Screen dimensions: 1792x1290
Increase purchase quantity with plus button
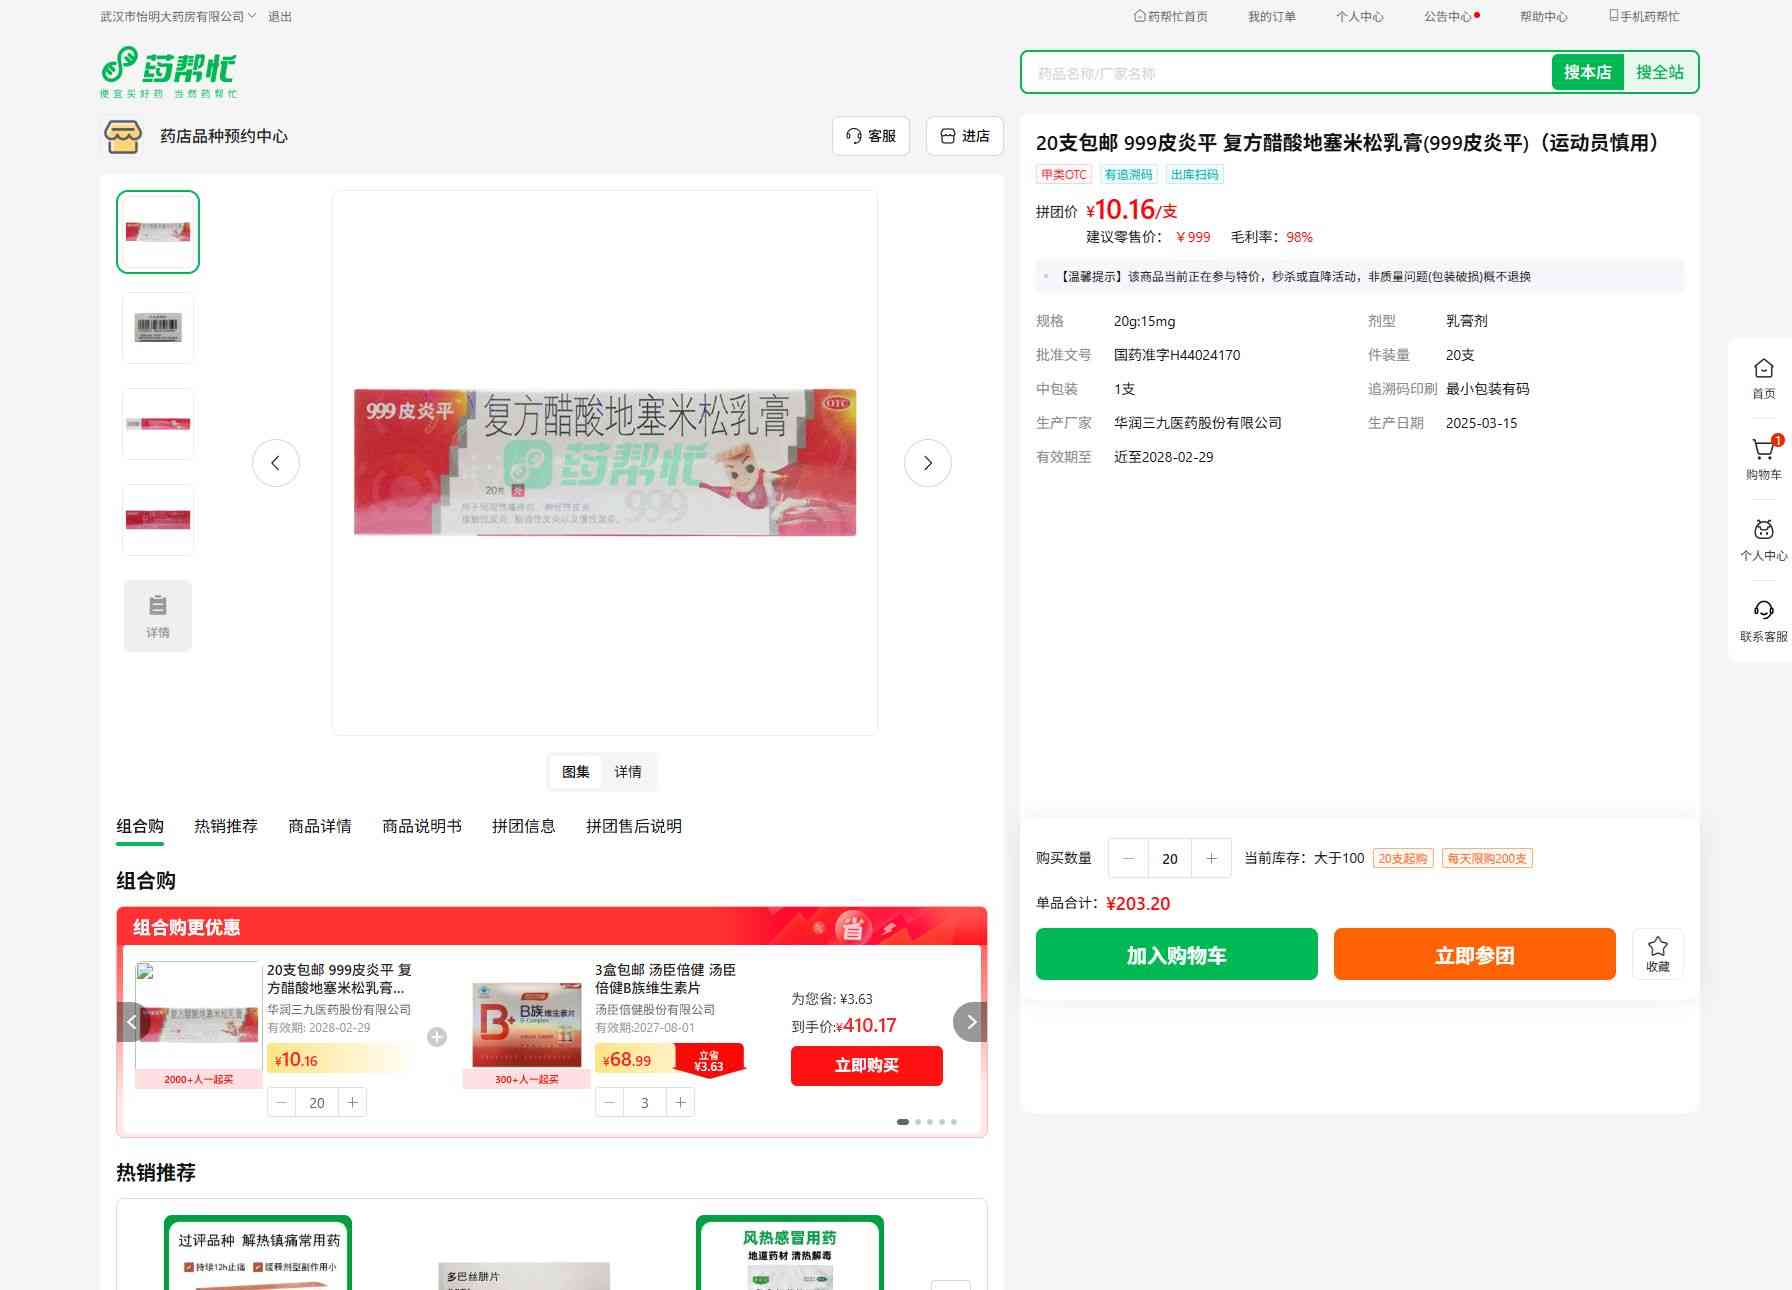1211,858
